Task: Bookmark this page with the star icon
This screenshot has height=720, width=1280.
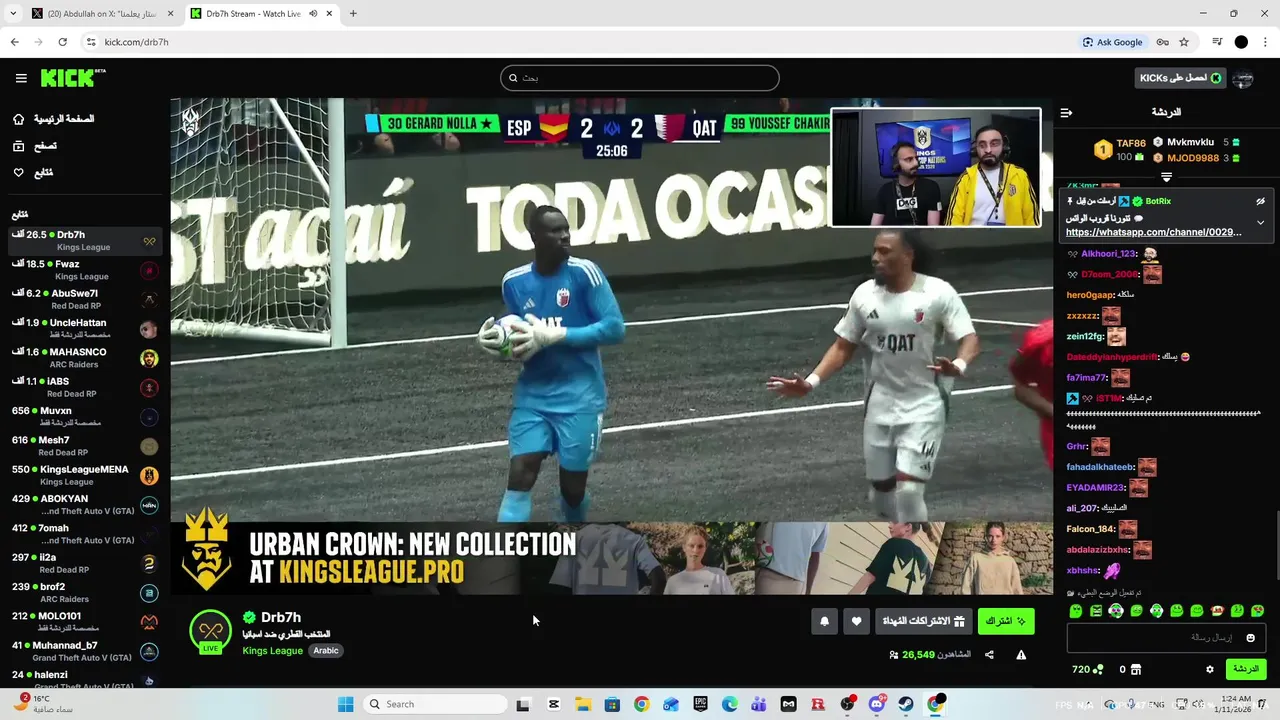Action: (1184, 42)
